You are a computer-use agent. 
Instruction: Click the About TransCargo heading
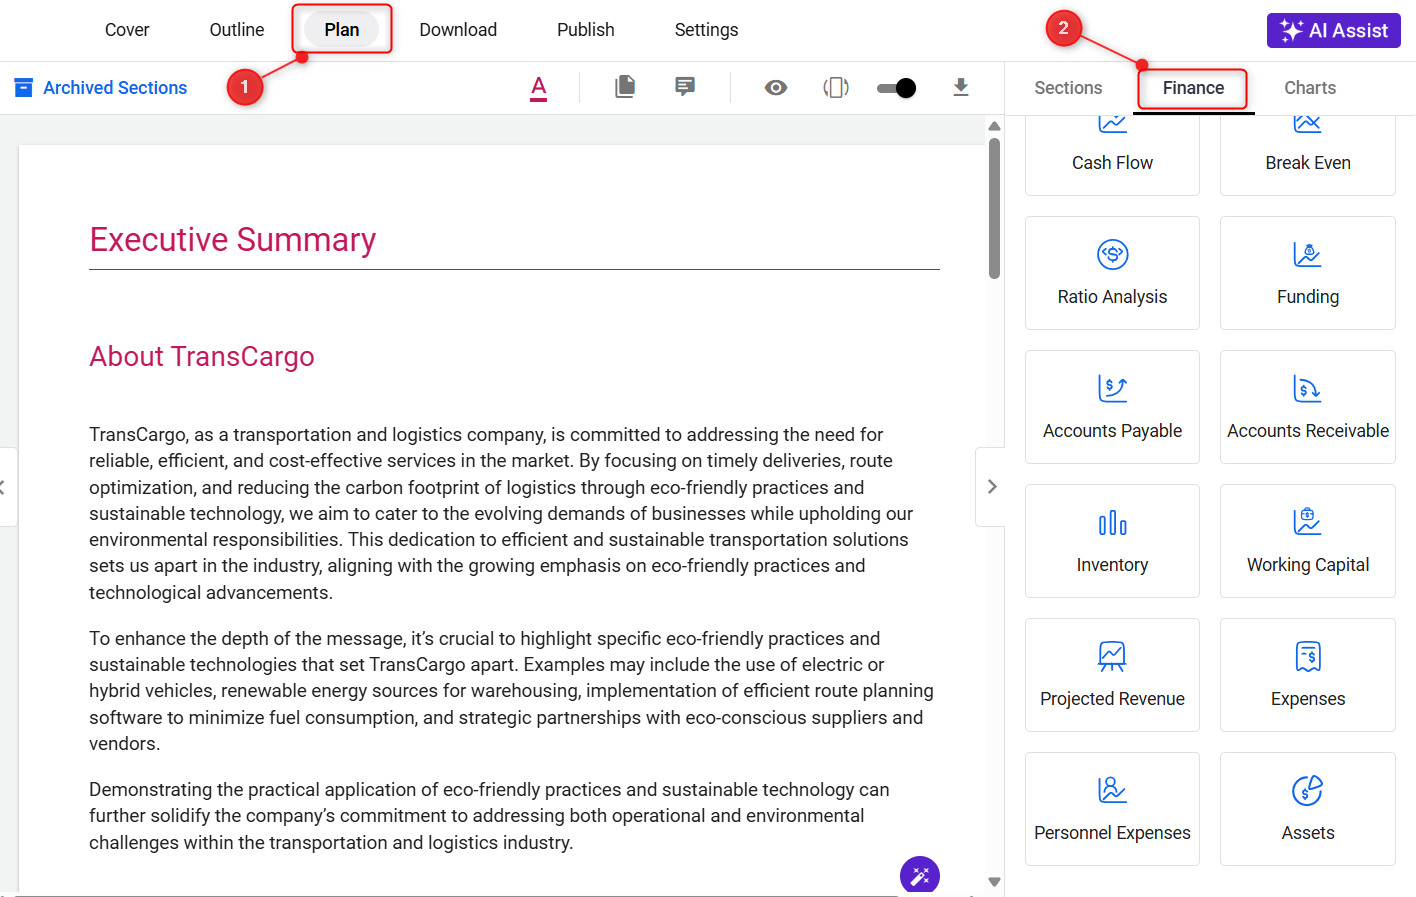click(202, 357)
